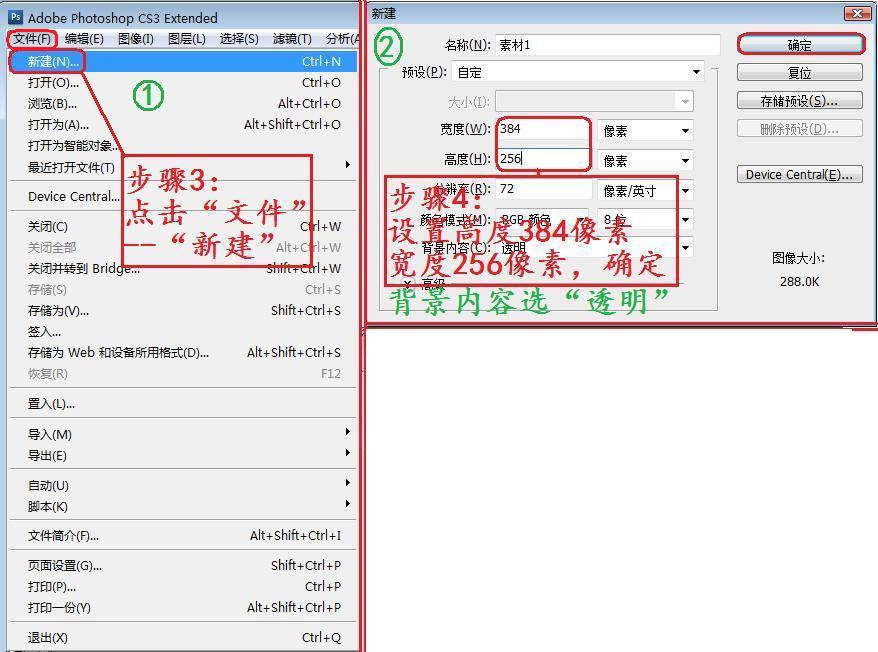Screen dimensions: 878x652
Task: Click the 高度(H) height input field
Action: point(543,159)
